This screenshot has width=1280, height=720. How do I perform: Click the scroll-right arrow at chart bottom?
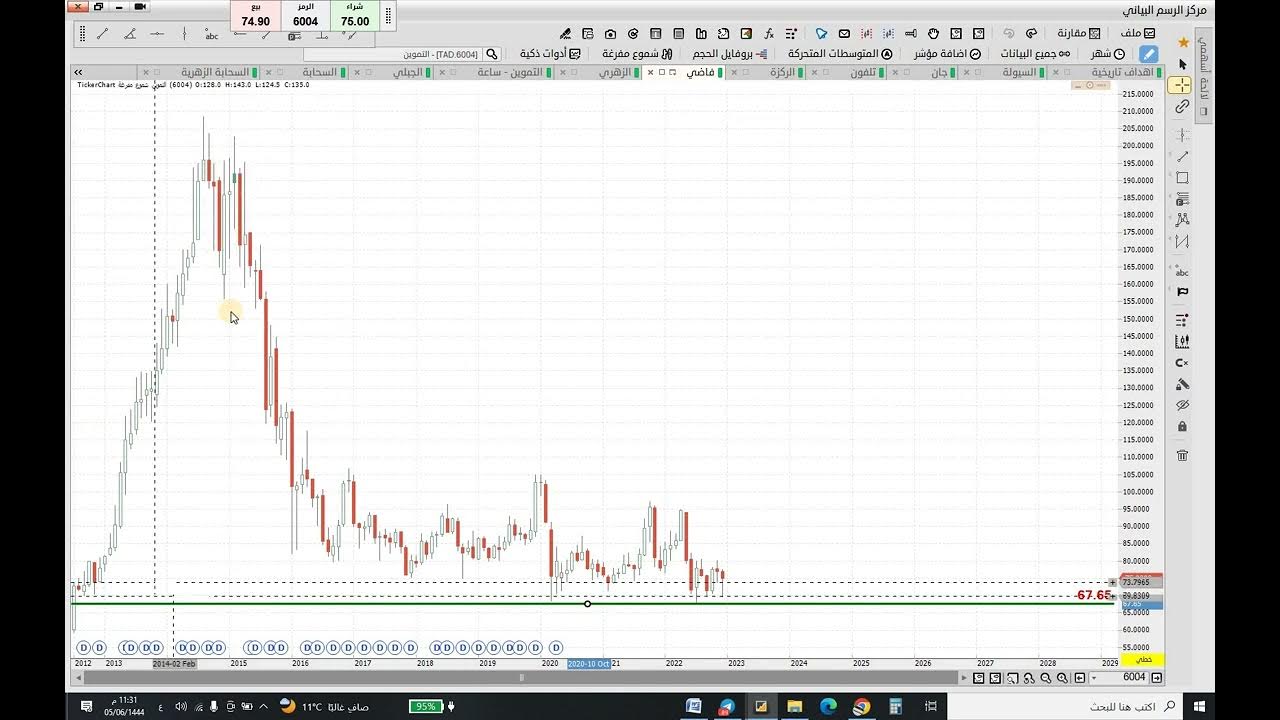pos(964,678)
